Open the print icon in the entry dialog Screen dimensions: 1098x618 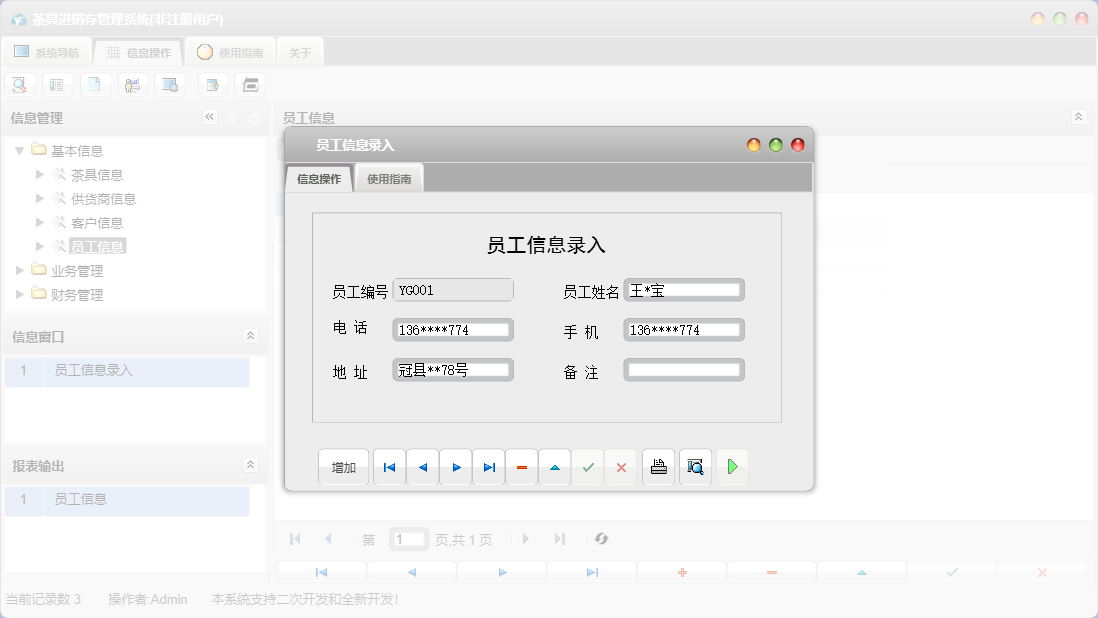pyautogui.click(x=658, y=466)
